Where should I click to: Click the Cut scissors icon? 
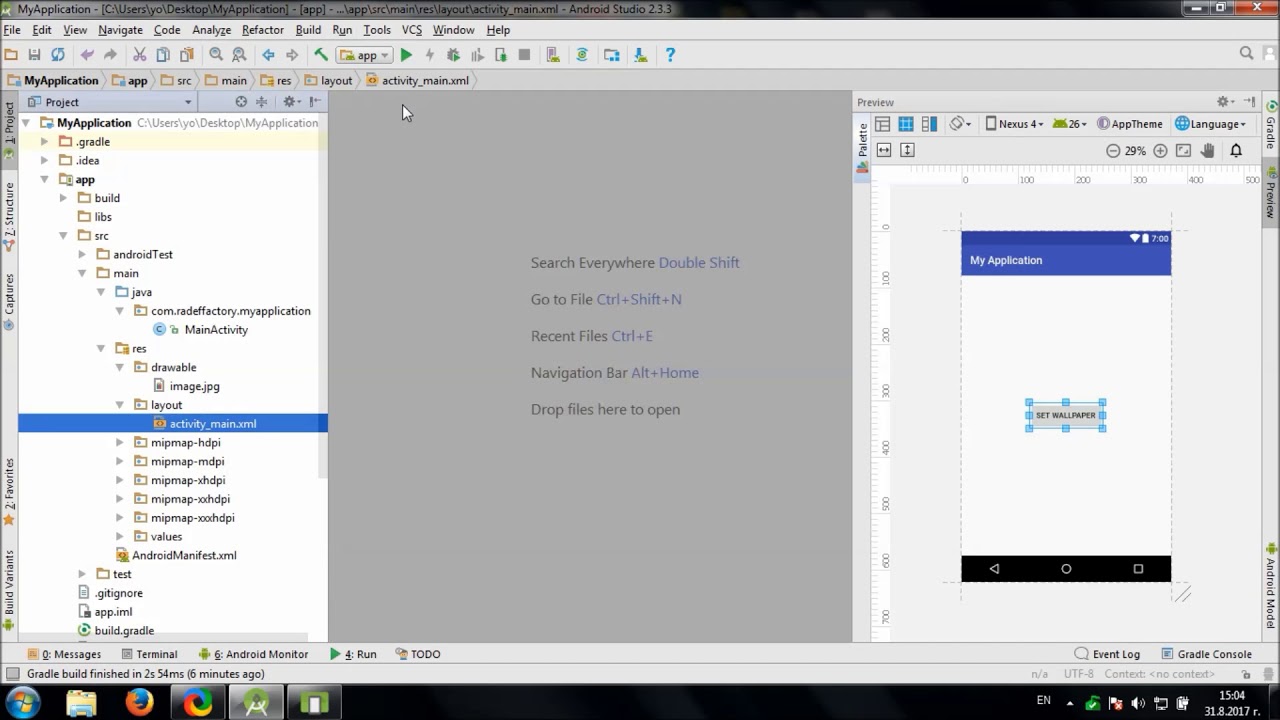[x=139, y=55]
